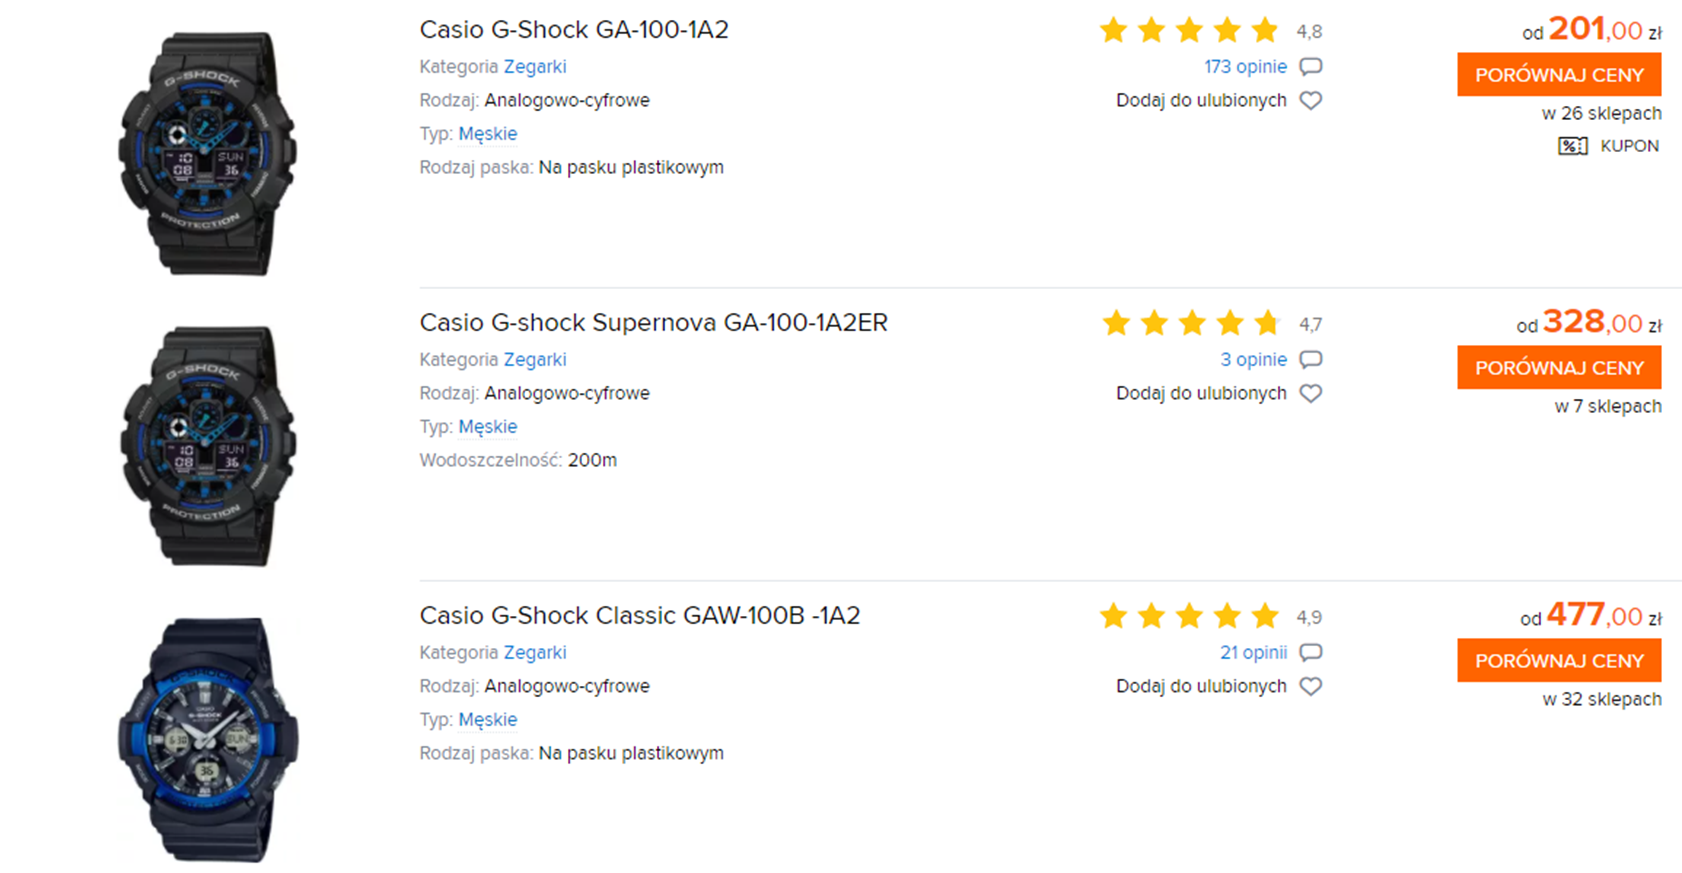Click heart icon for Casio G-Shock GA-100-1A2
1682x873 pixels.
1310,100
